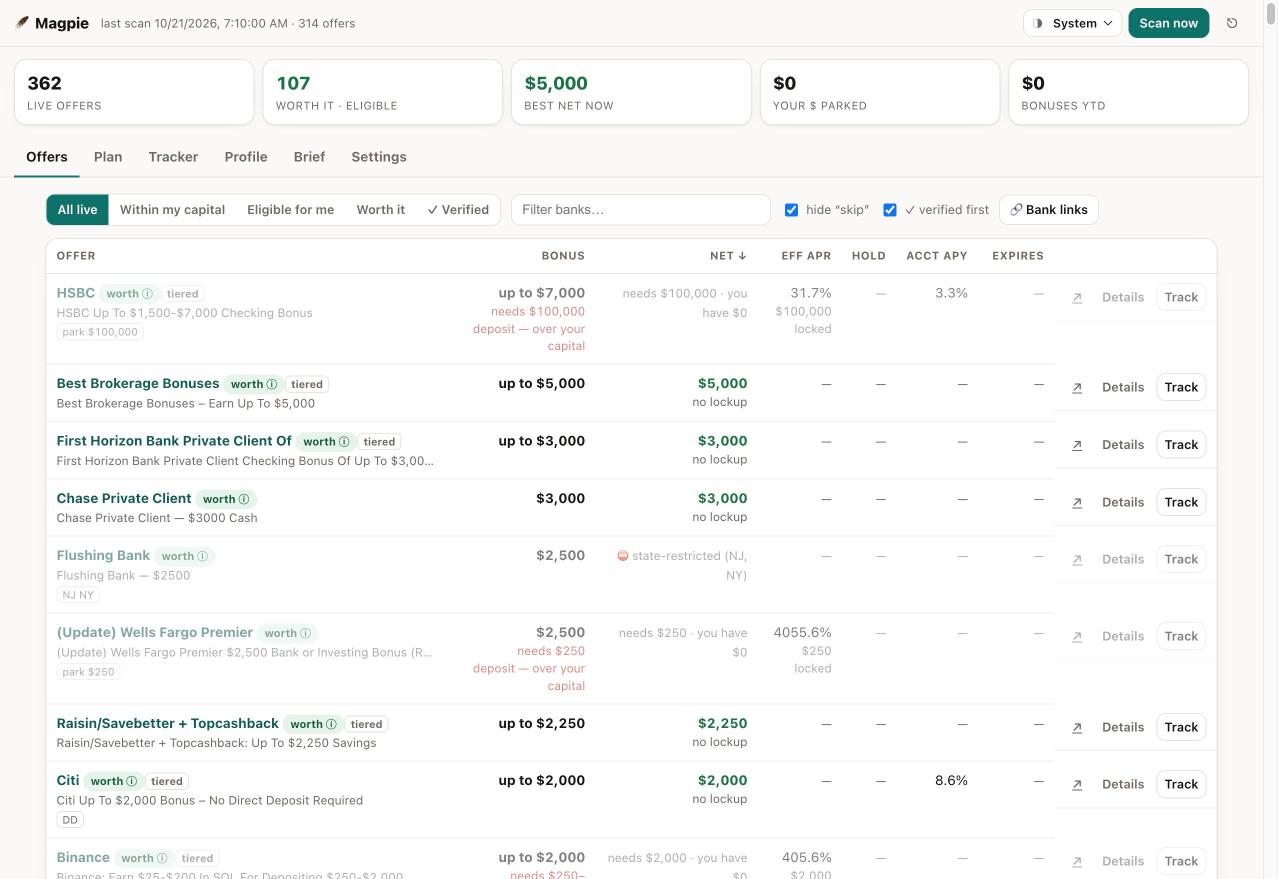Click the "park $100,000" tag under HSBC
The height and width of the screenshot is (879, 1278).
point(100,332)
